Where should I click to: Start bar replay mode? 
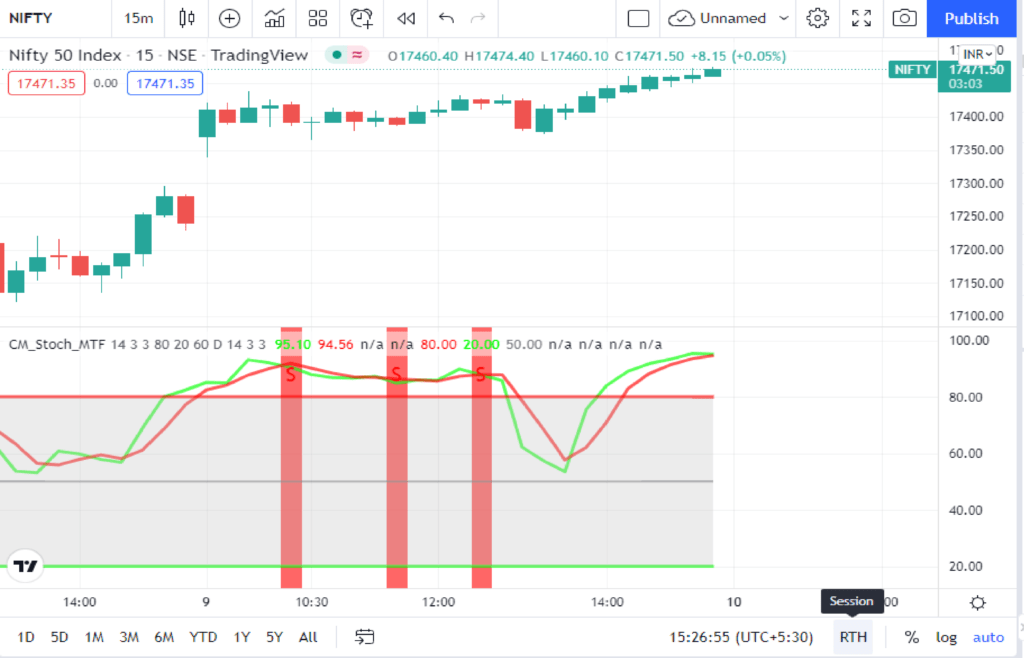406,18
